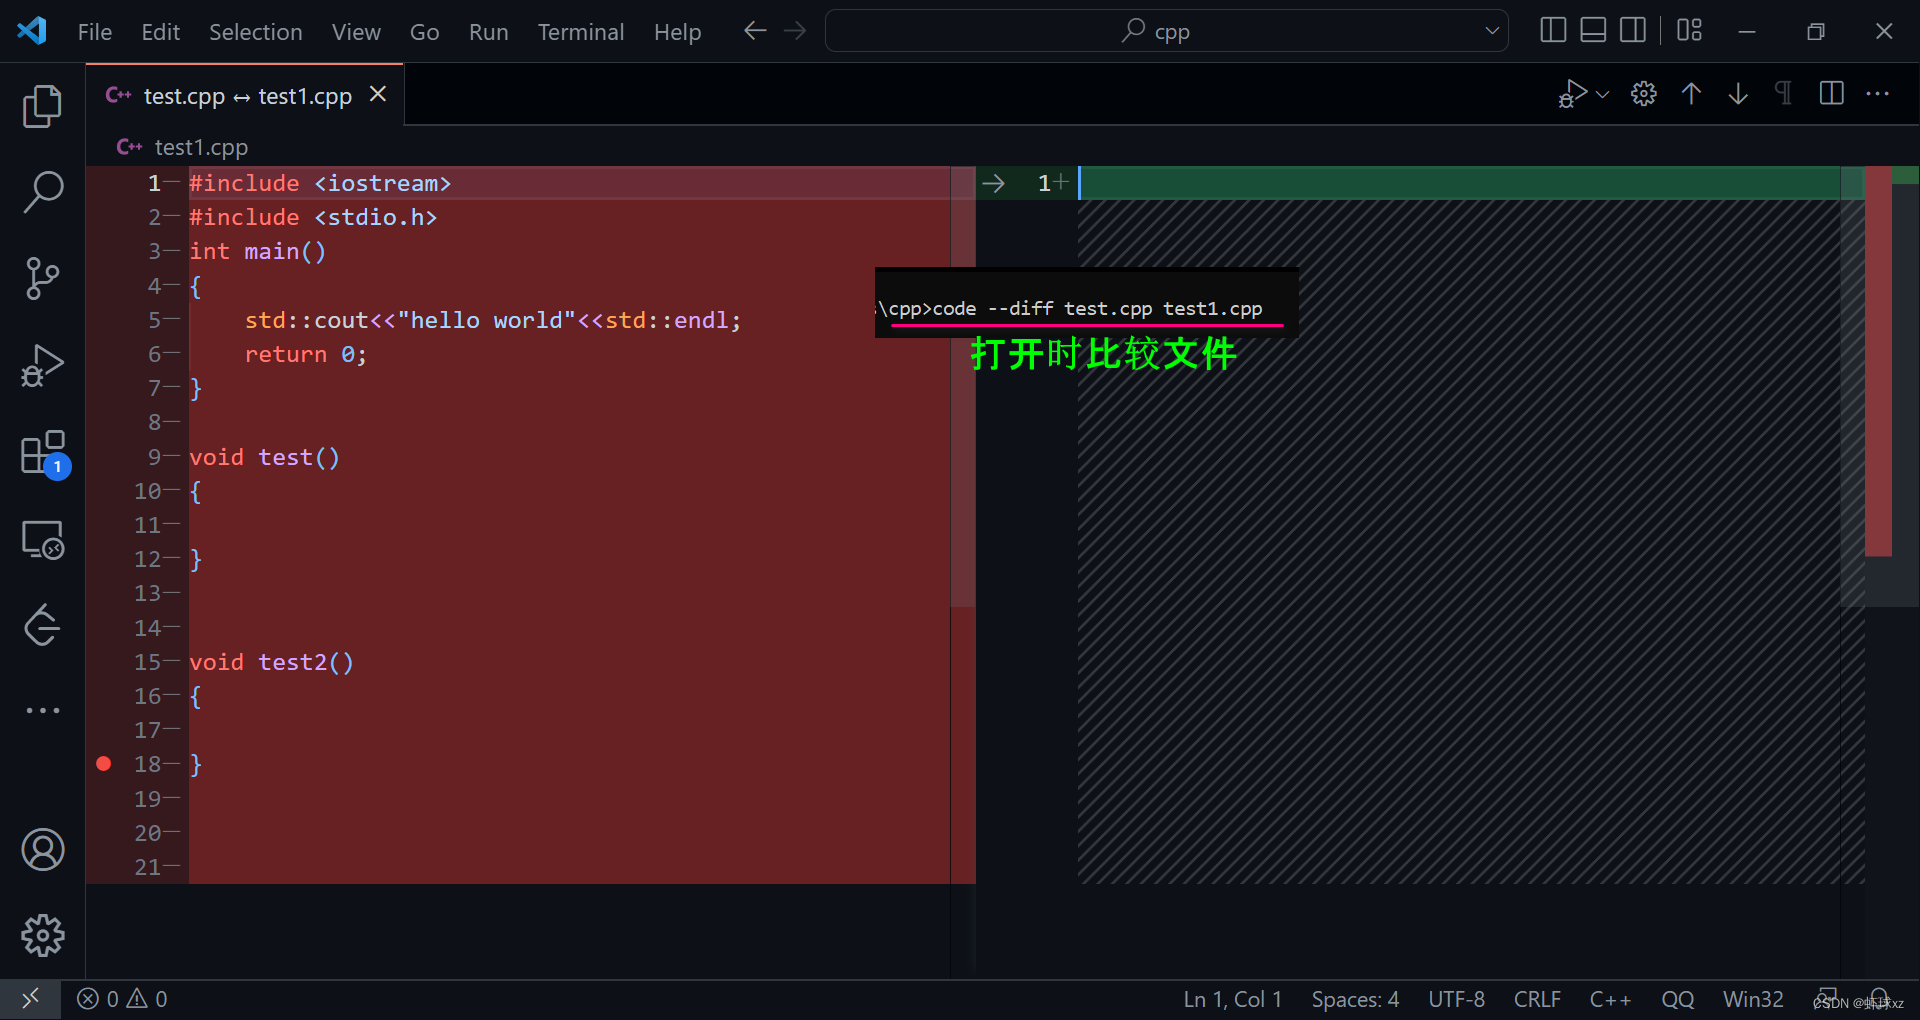This screenshot has width=1920, height=1020.
Task: Open the Go menu
Action: [424, 32]
